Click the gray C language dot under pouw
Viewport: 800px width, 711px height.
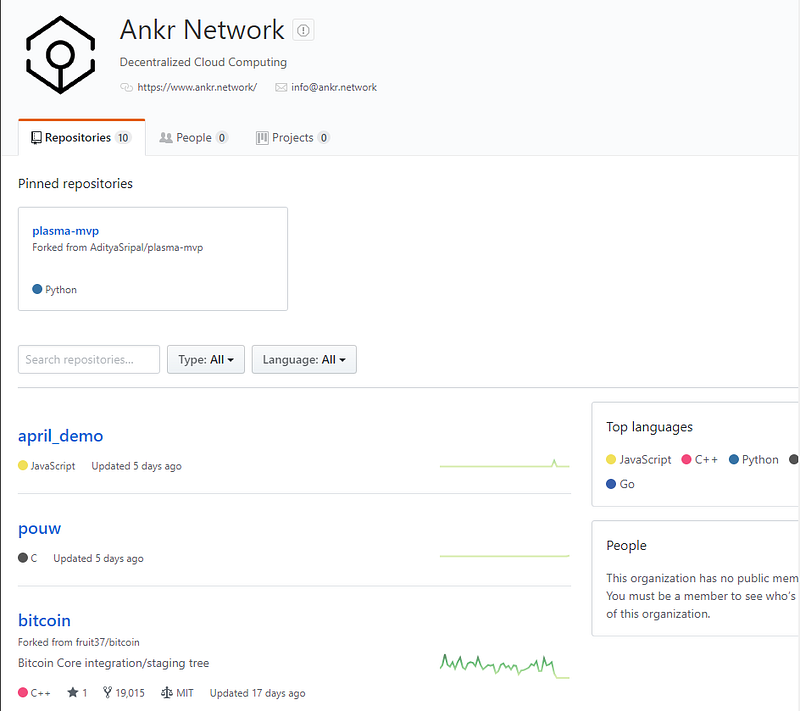22,557
